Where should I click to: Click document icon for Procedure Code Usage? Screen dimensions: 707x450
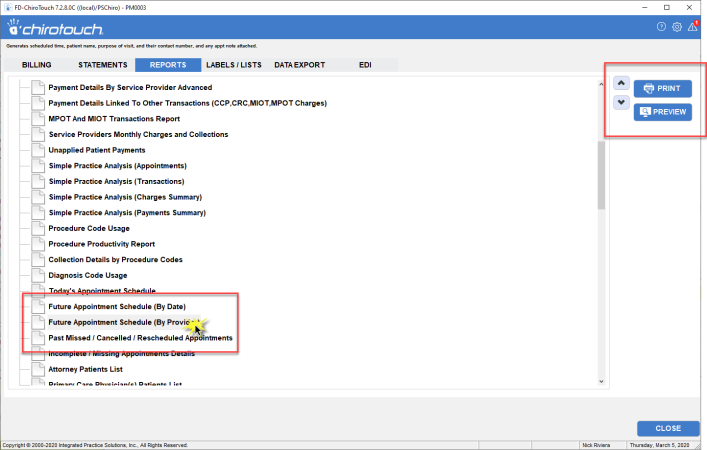[38, 228]
